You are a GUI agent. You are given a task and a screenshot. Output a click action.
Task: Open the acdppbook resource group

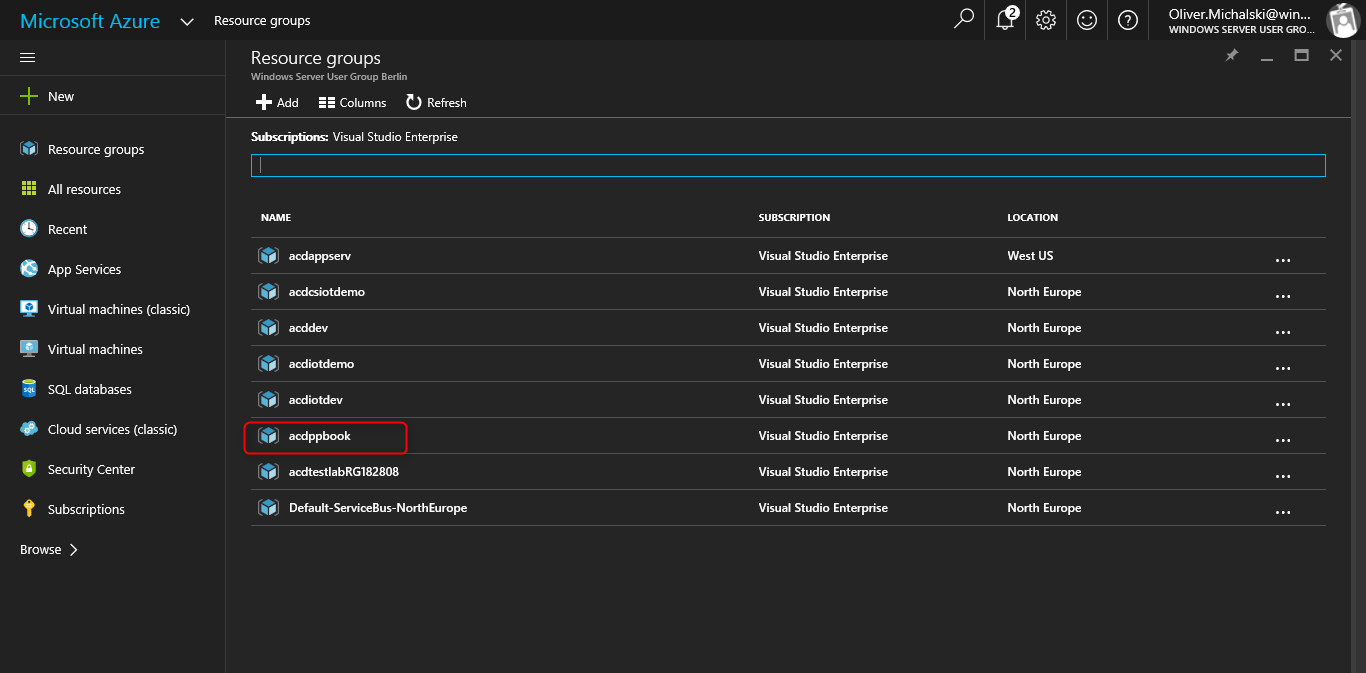(x=319, y=436)
